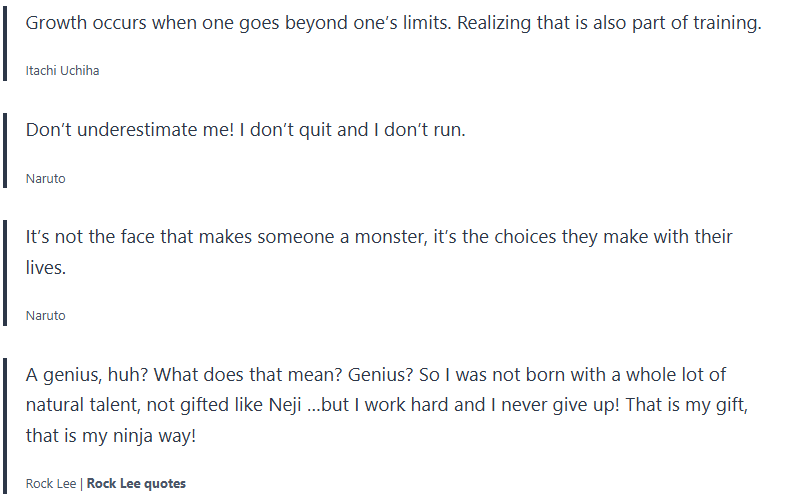Open the "Rock Lee quotes" link
Screen dimensions: 807x500
136,484
